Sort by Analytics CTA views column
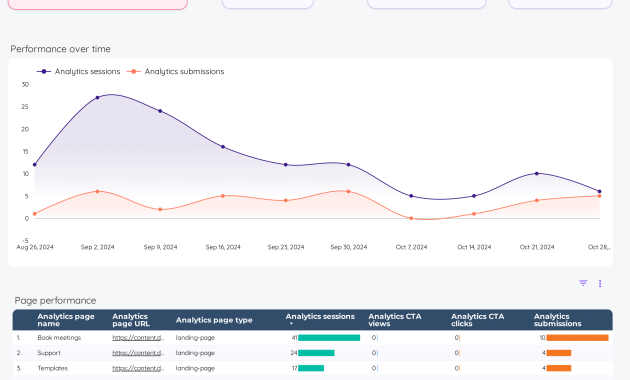 click(x=395, y=320)
